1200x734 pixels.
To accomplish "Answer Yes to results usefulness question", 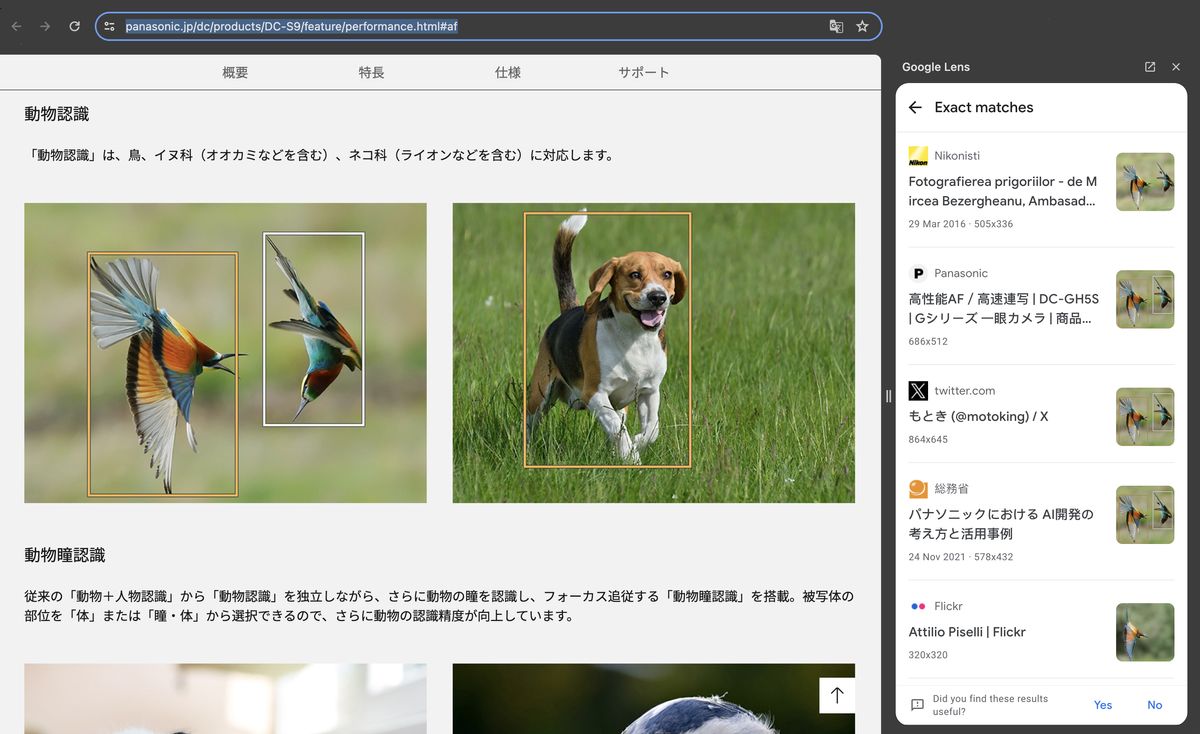I will [1102, 705].
